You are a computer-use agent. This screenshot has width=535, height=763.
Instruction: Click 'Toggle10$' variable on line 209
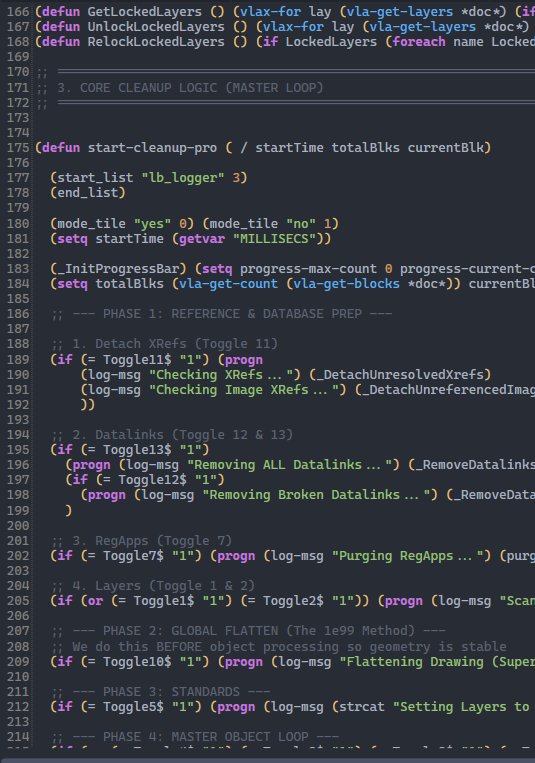coord(137,662)
